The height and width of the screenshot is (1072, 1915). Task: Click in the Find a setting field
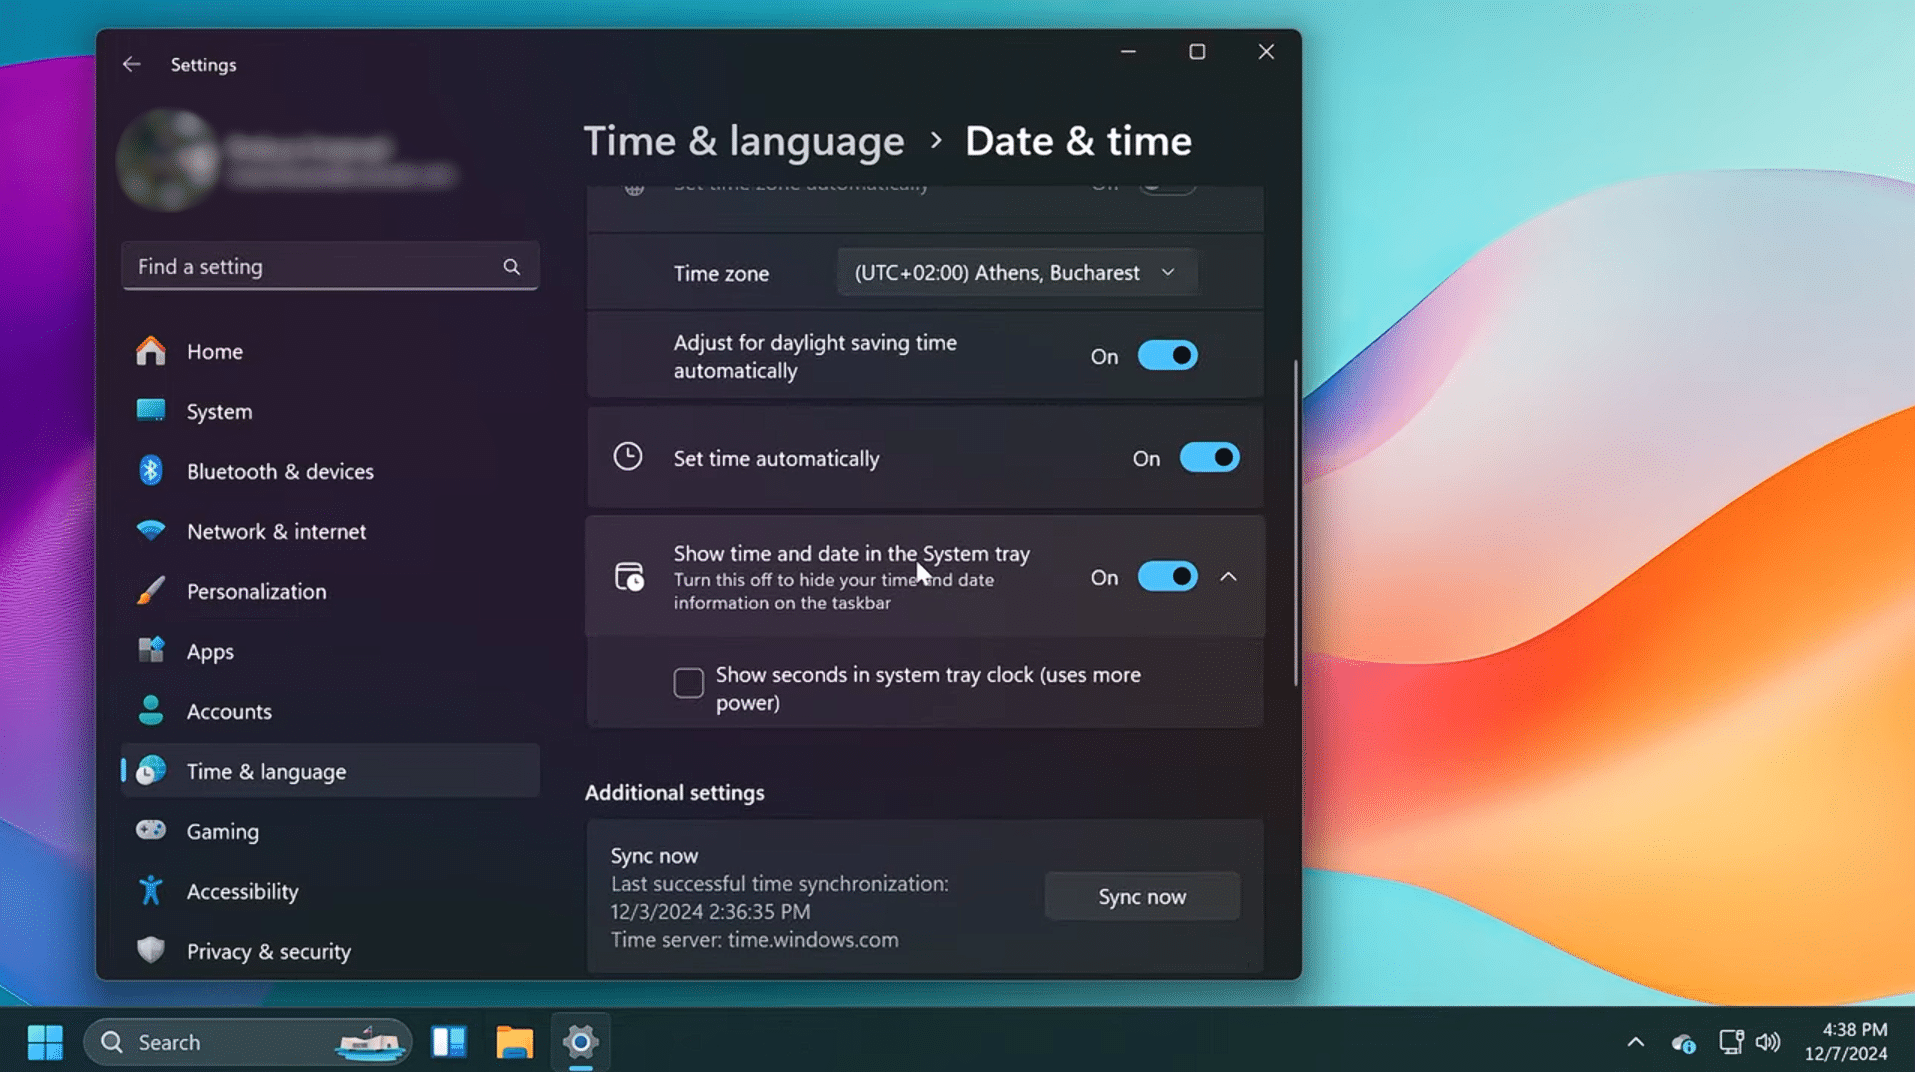tap(330, 266)
